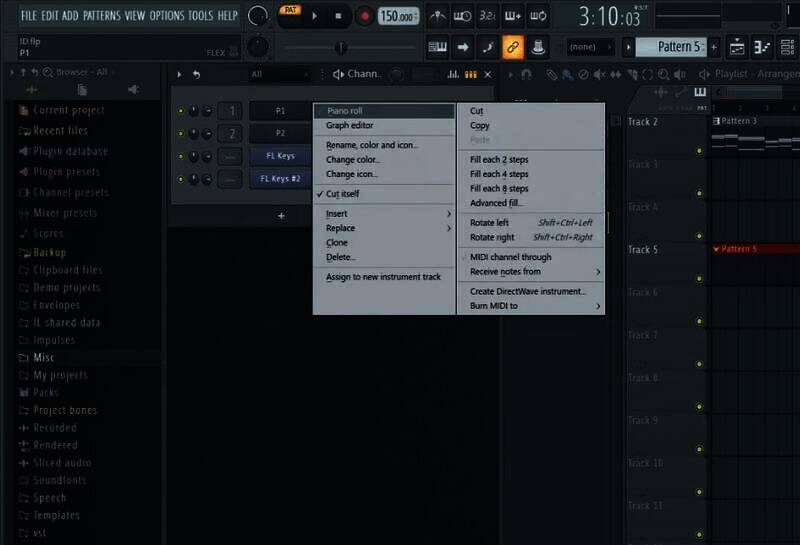Screen dimensions: 800x545
Task: Toggle the mute LED for channel P2
Action: (x=181, y=133)
